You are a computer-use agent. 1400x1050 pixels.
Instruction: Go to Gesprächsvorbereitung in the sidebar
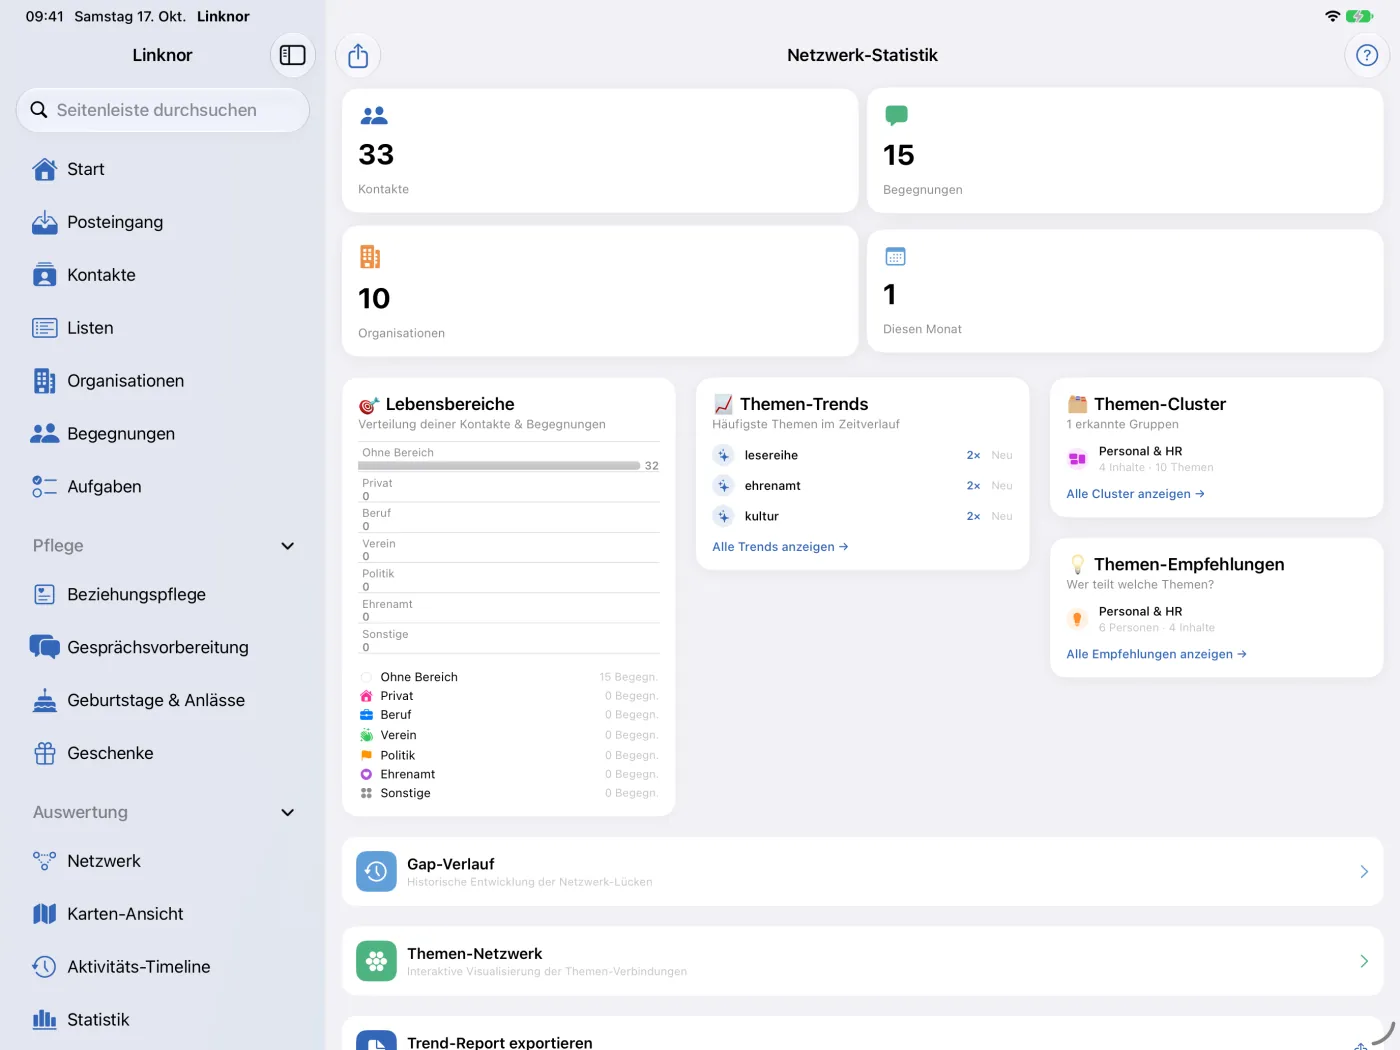click(163, 648)
